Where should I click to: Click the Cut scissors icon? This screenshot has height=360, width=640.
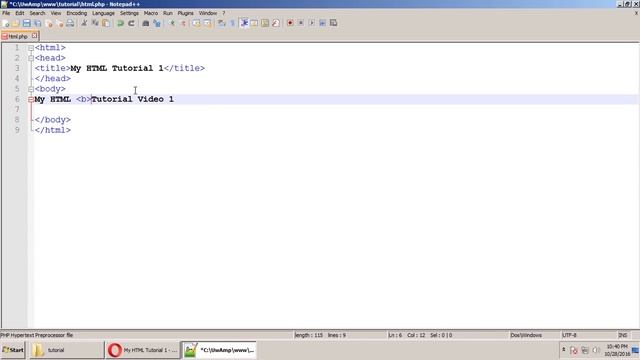pos(84,23)
